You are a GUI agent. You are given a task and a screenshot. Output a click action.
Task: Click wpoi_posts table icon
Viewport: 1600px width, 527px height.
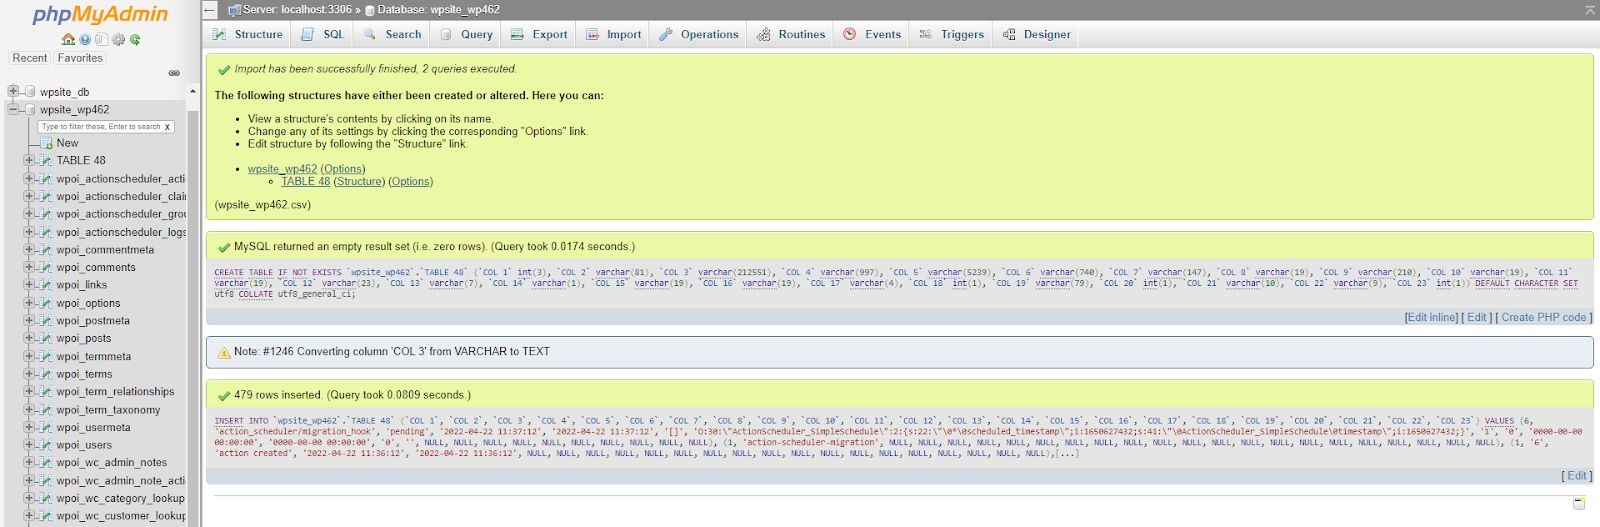point(46,339)
